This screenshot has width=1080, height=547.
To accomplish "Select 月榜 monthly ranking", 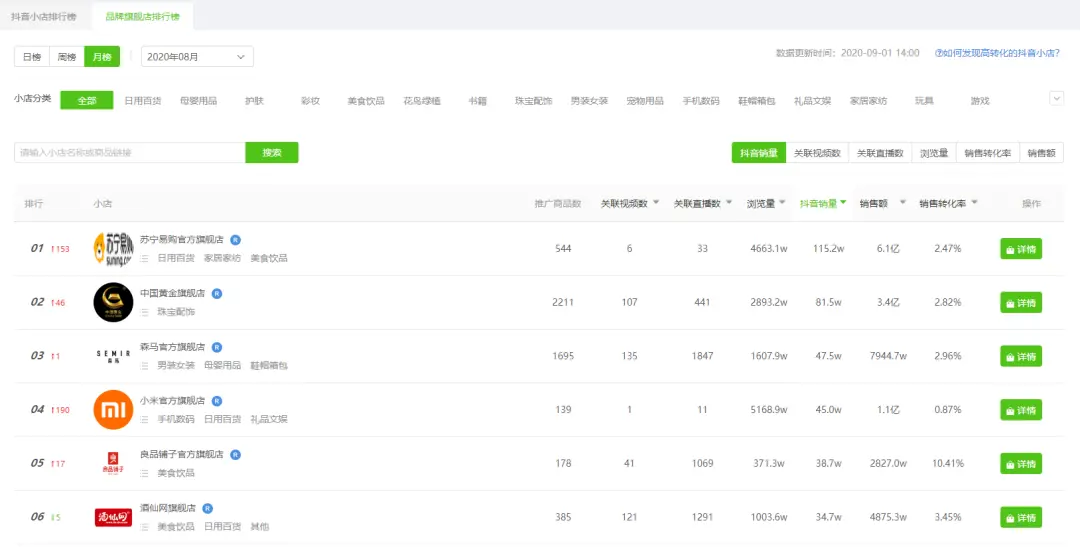I will pyautogui.click(x=102, y=56).
